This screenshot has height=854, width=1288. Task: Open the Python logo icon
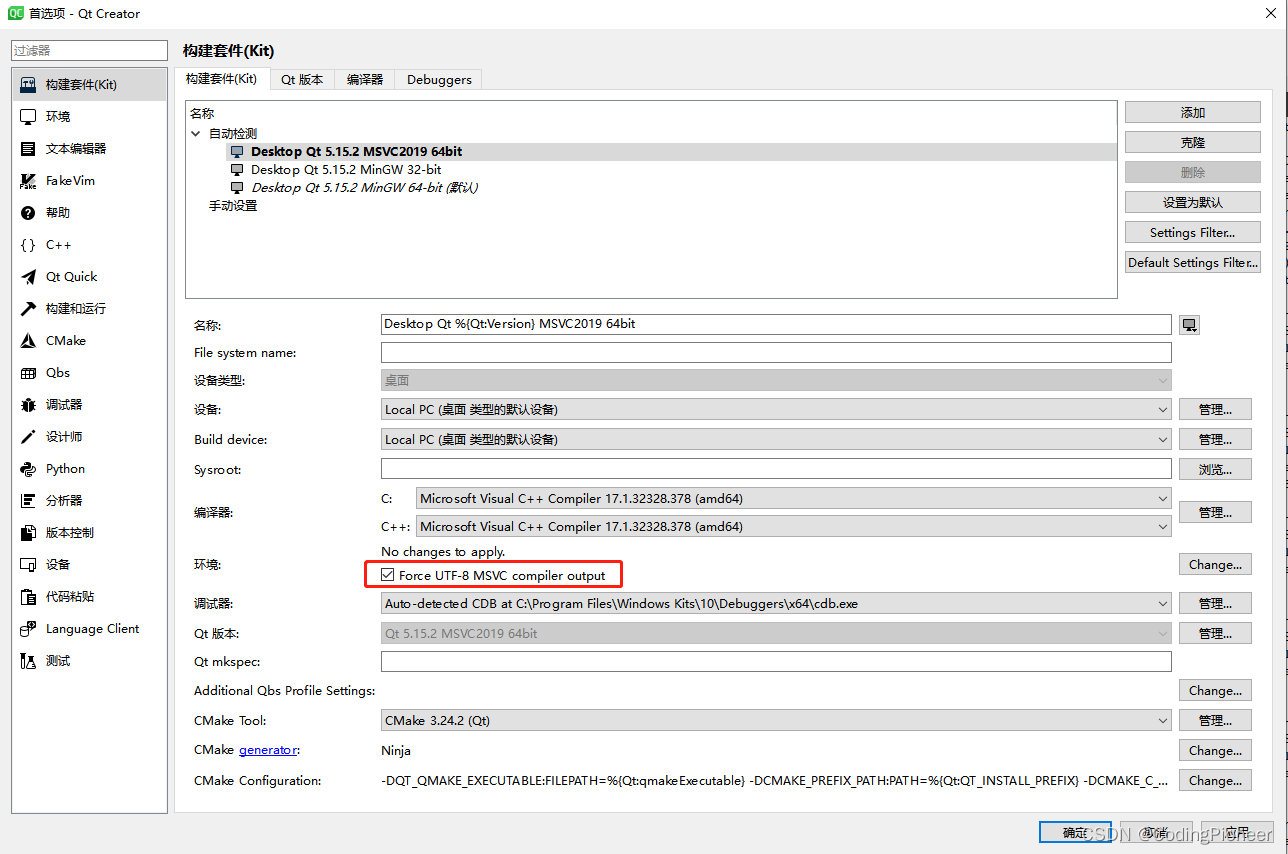pyautogui.click(x=28, y=469)
